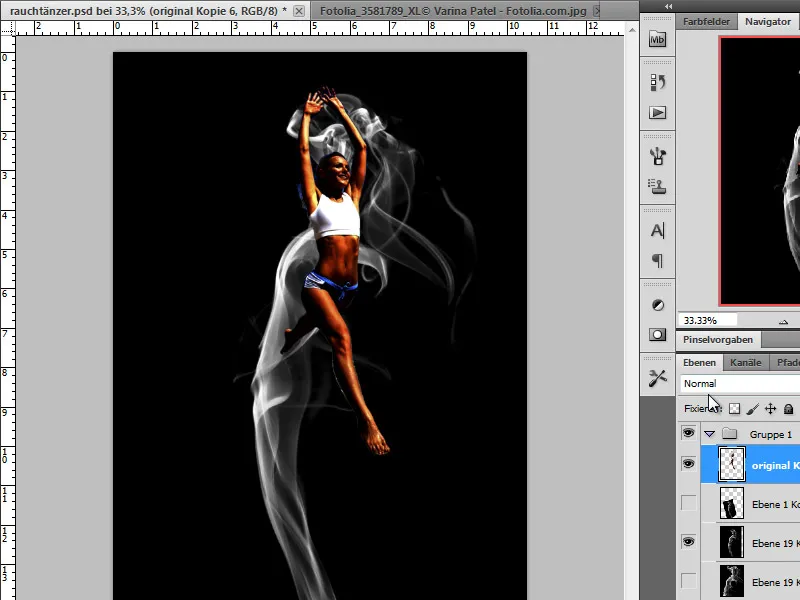This screenshot has width=800, height=600.
Task: Open the Paragraph panel icon
Action: [x=657, y=261]
